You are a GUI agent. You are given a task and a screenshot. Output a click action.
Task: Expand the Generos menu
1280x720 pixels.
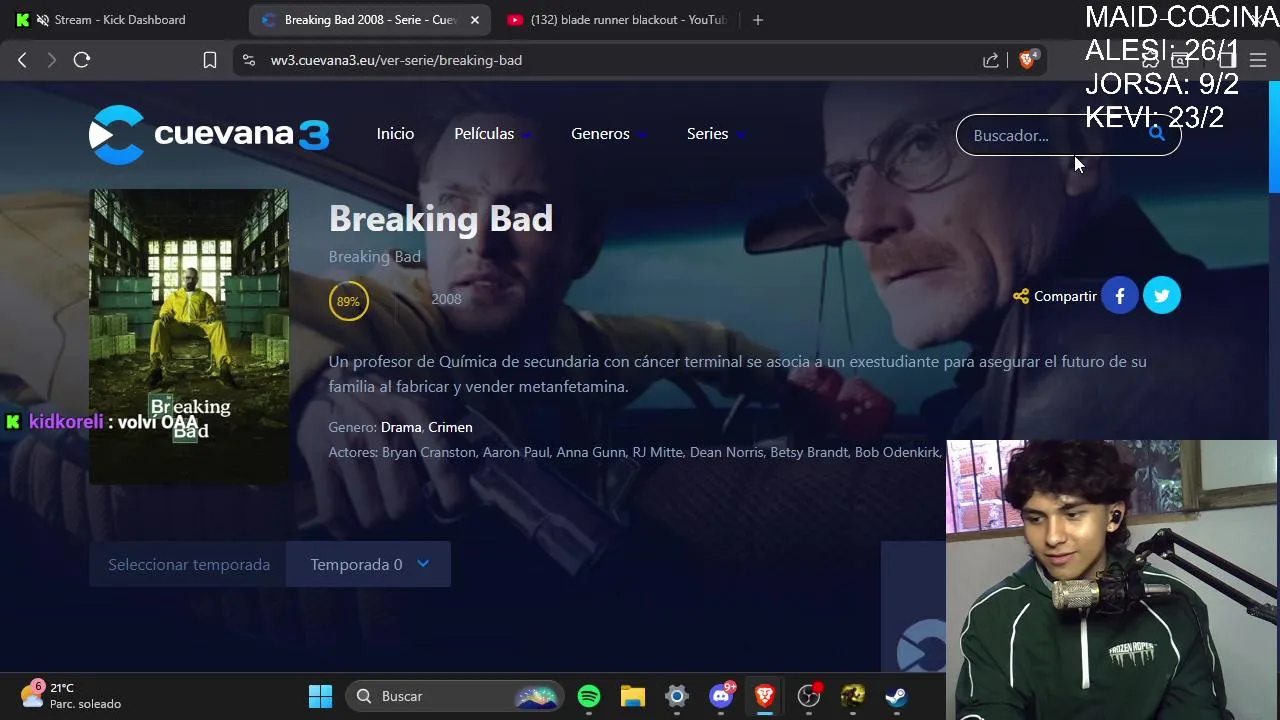608,134
